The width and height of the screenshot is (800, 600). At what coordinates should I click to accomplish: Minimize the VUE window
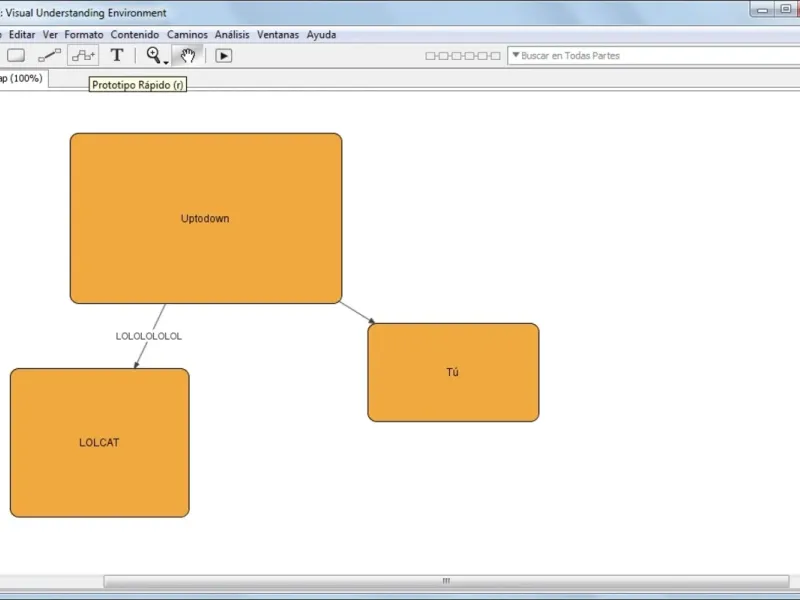coord(763,10)
